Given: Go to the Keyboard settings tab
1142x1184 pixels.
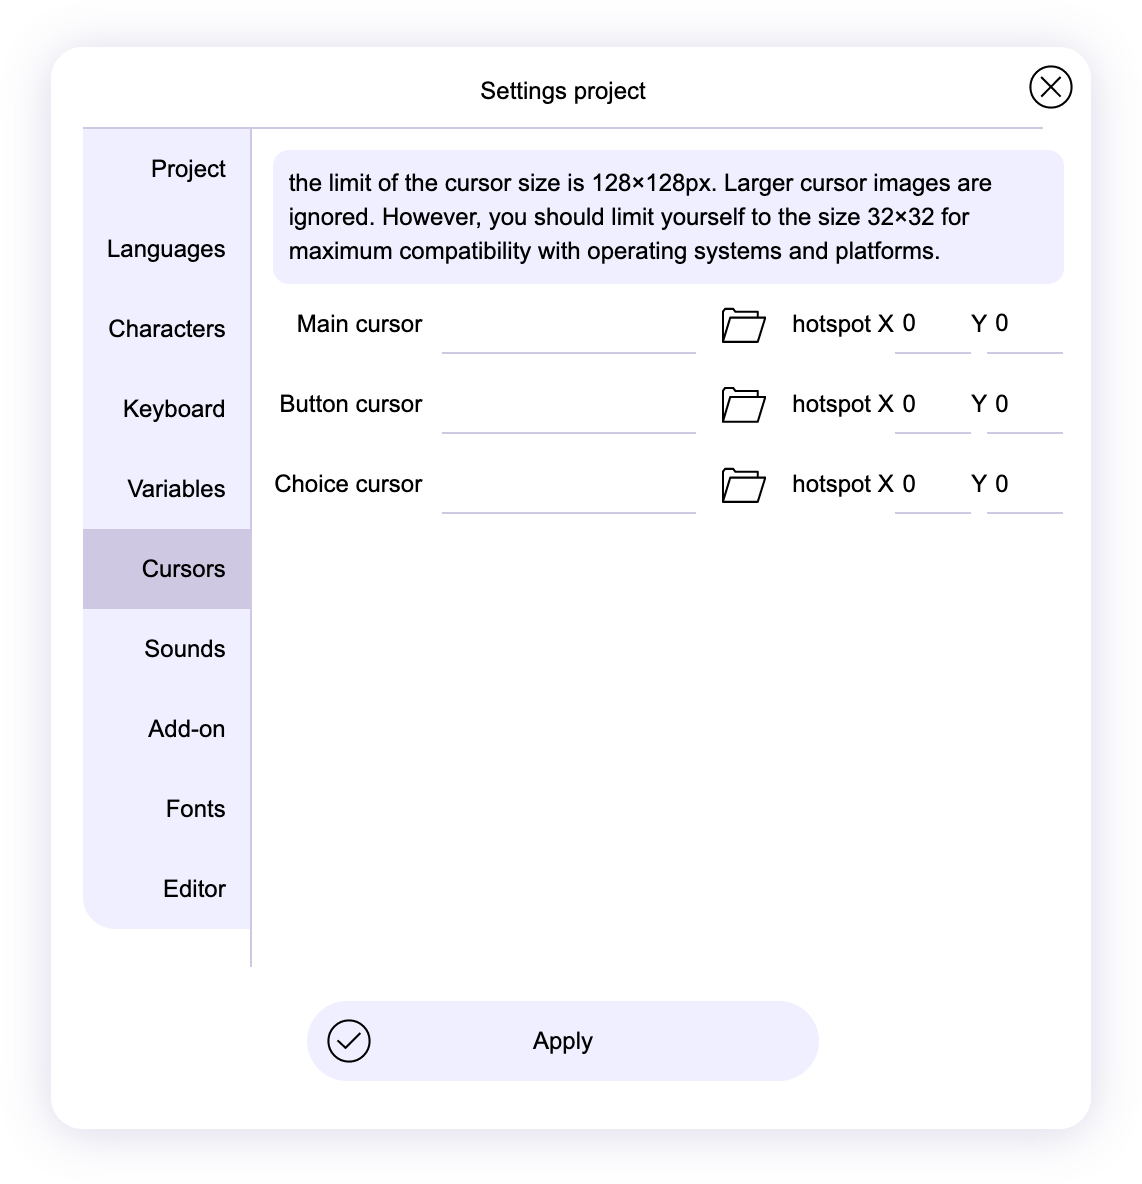Looking at the screenshot, I should pos(174,409).
